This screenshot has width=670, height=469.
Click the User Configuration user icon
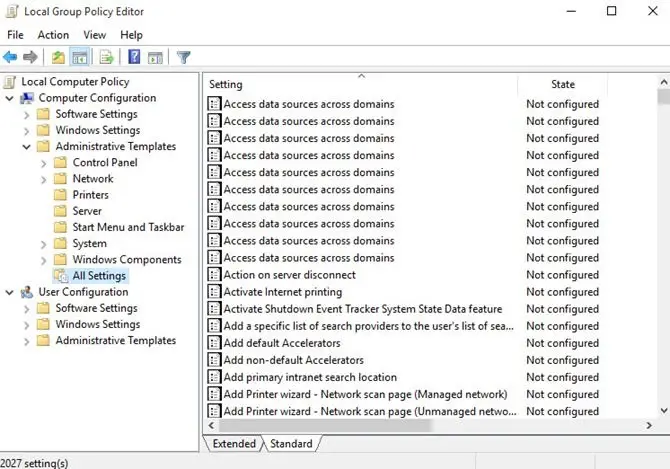coord(27,292)
